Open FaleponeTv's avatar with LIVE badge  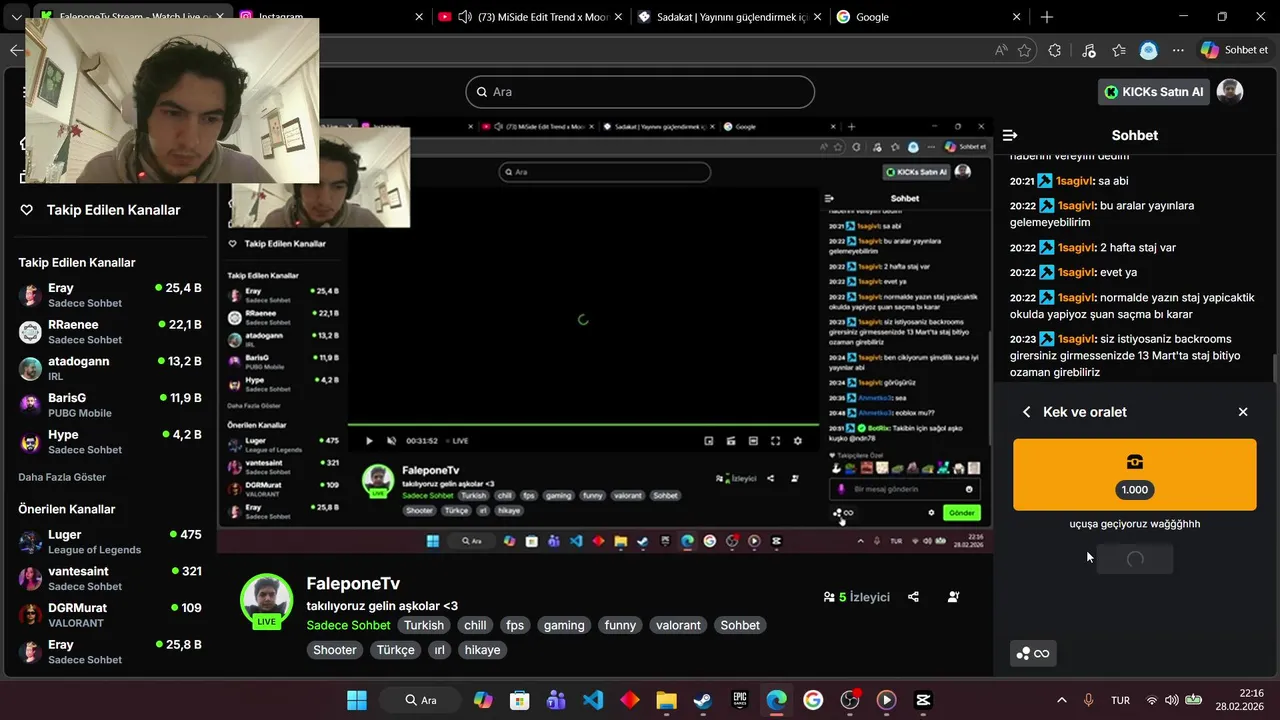tap(266, 600)
